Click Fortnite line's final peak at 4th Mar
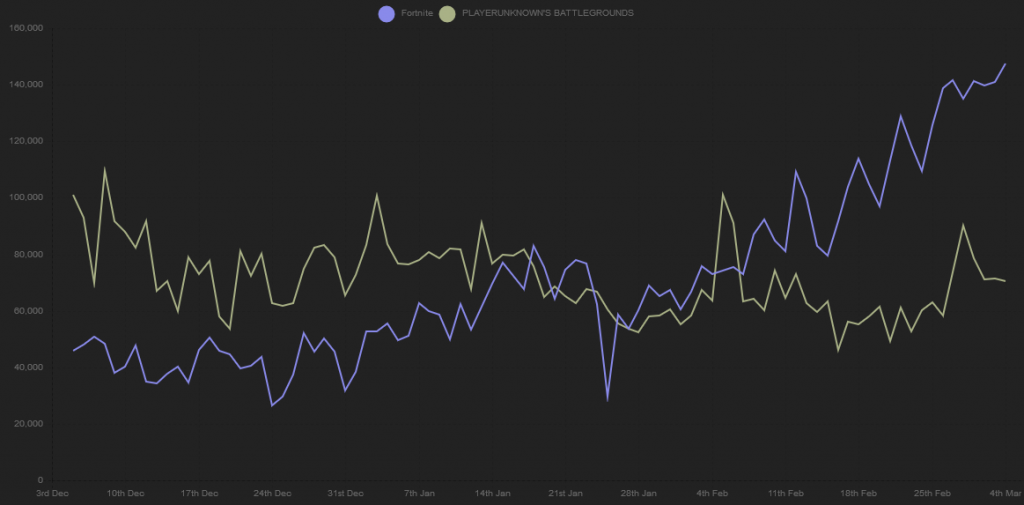 tap(1005, 64)
